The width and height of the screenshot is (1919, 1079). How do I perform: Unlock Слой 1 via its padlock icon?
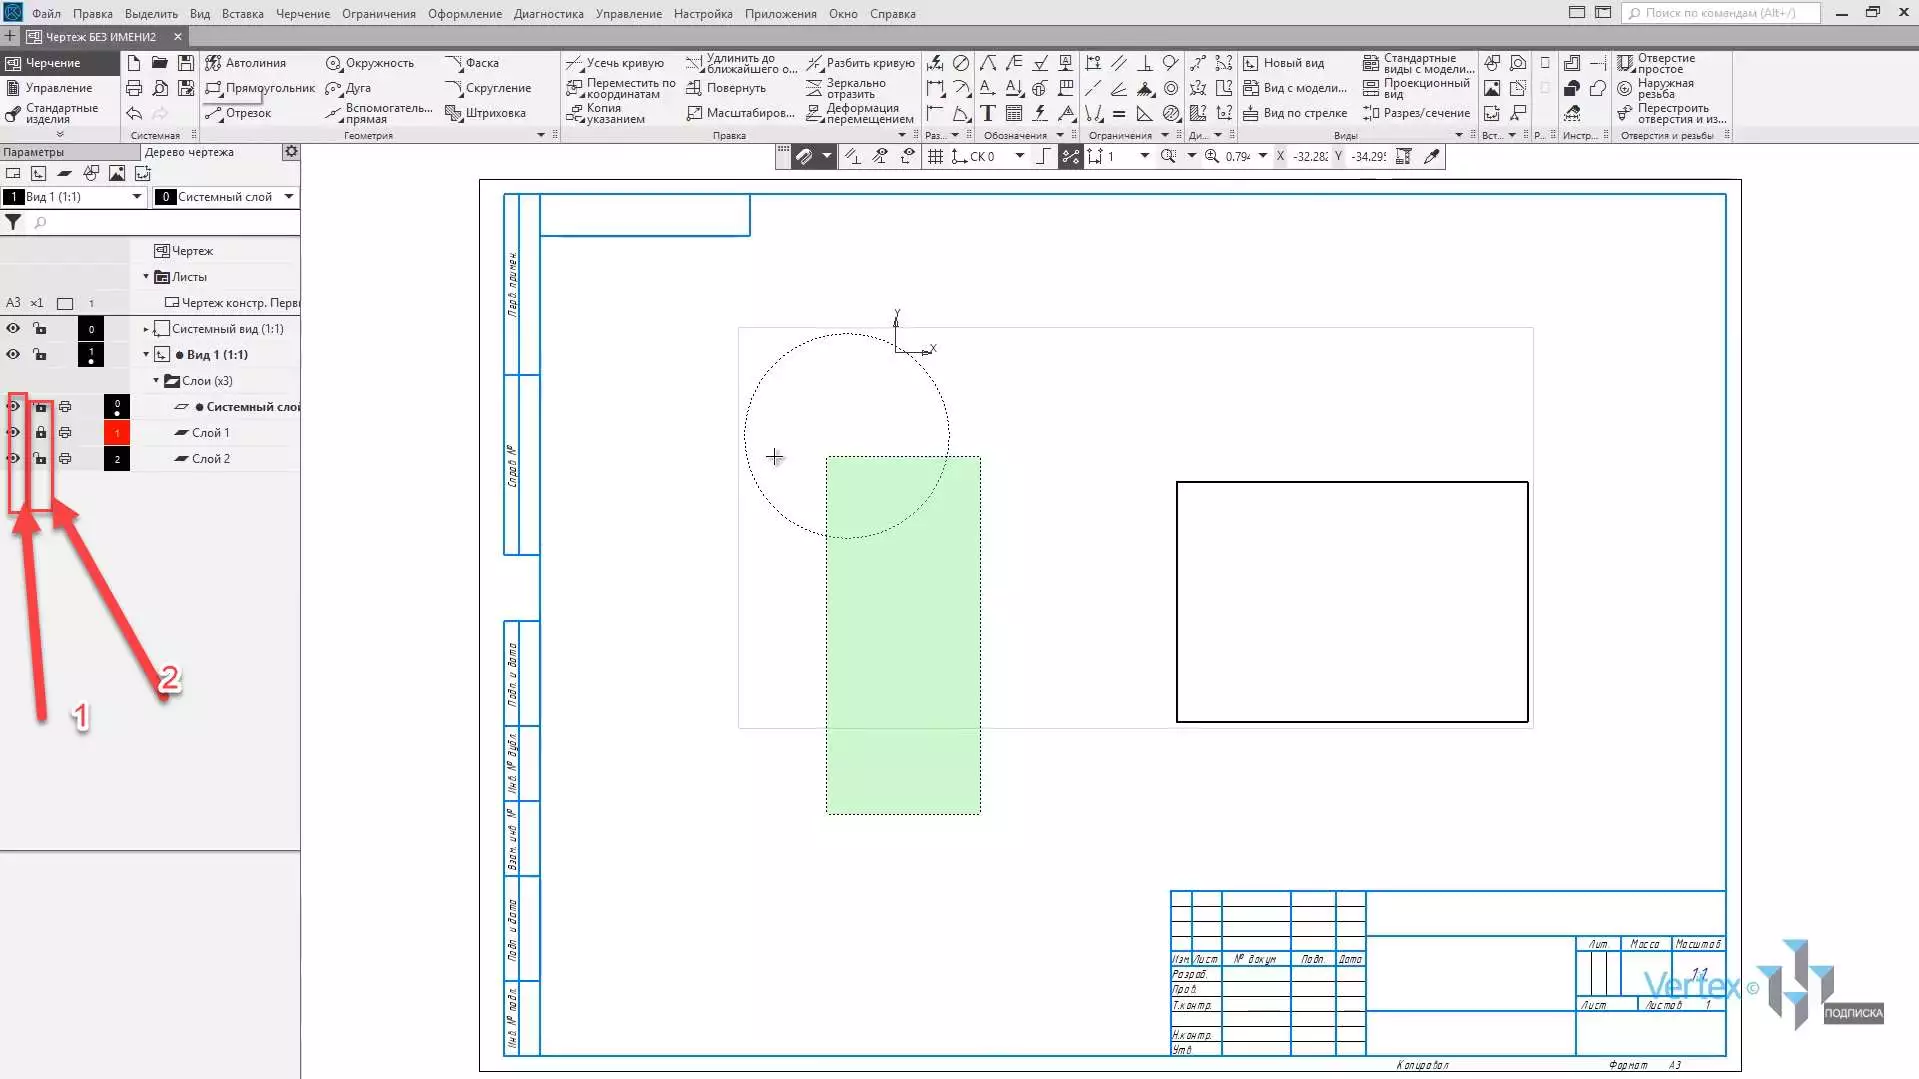pyautogui.click(x=41, y=433)
